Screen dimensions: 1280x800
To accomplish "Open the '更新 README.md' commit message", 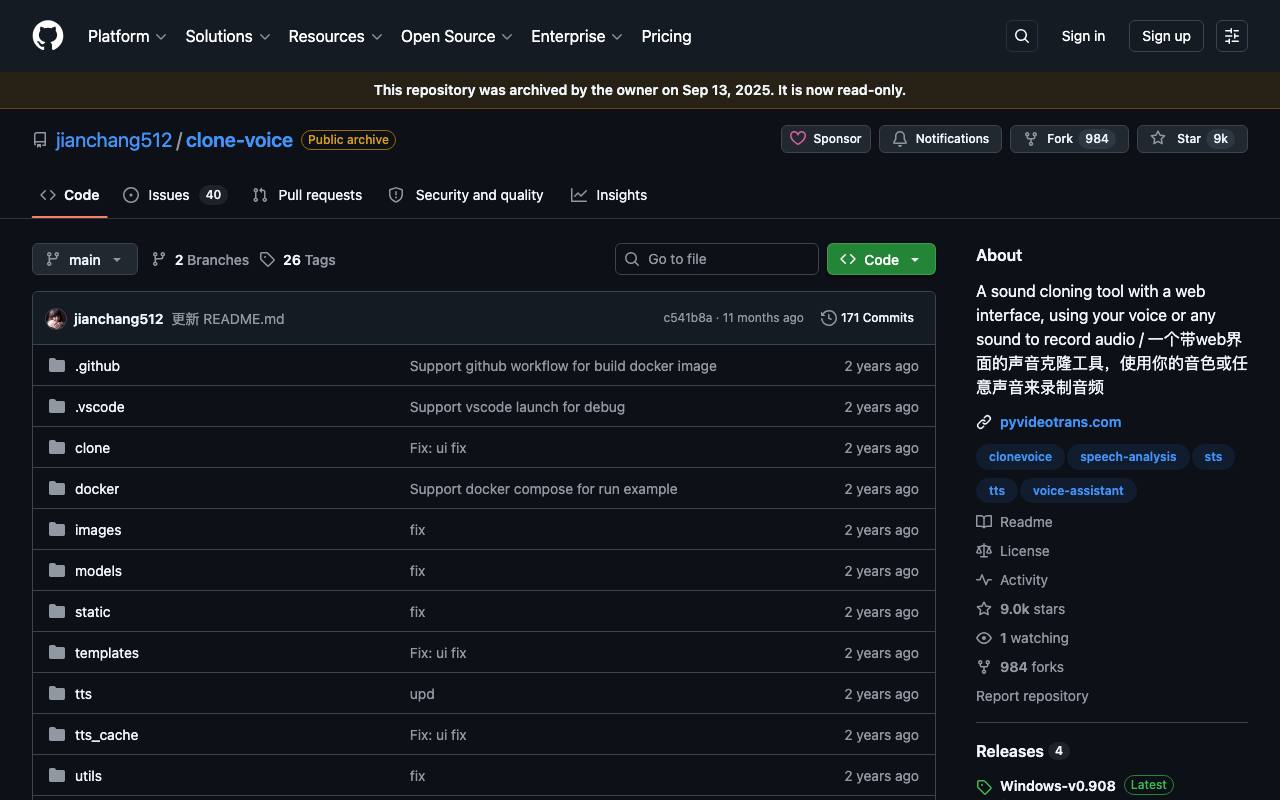I will pyautogui.click(x=228, y=319).
